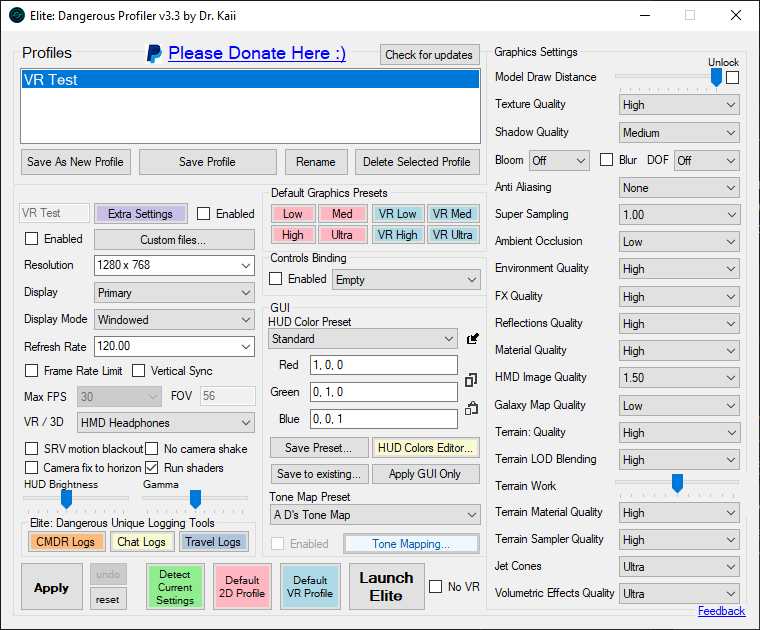Screen dimensions: 760x630
Task: Toggle SRV motion blackout checkbox
Action: pos(32,449)
